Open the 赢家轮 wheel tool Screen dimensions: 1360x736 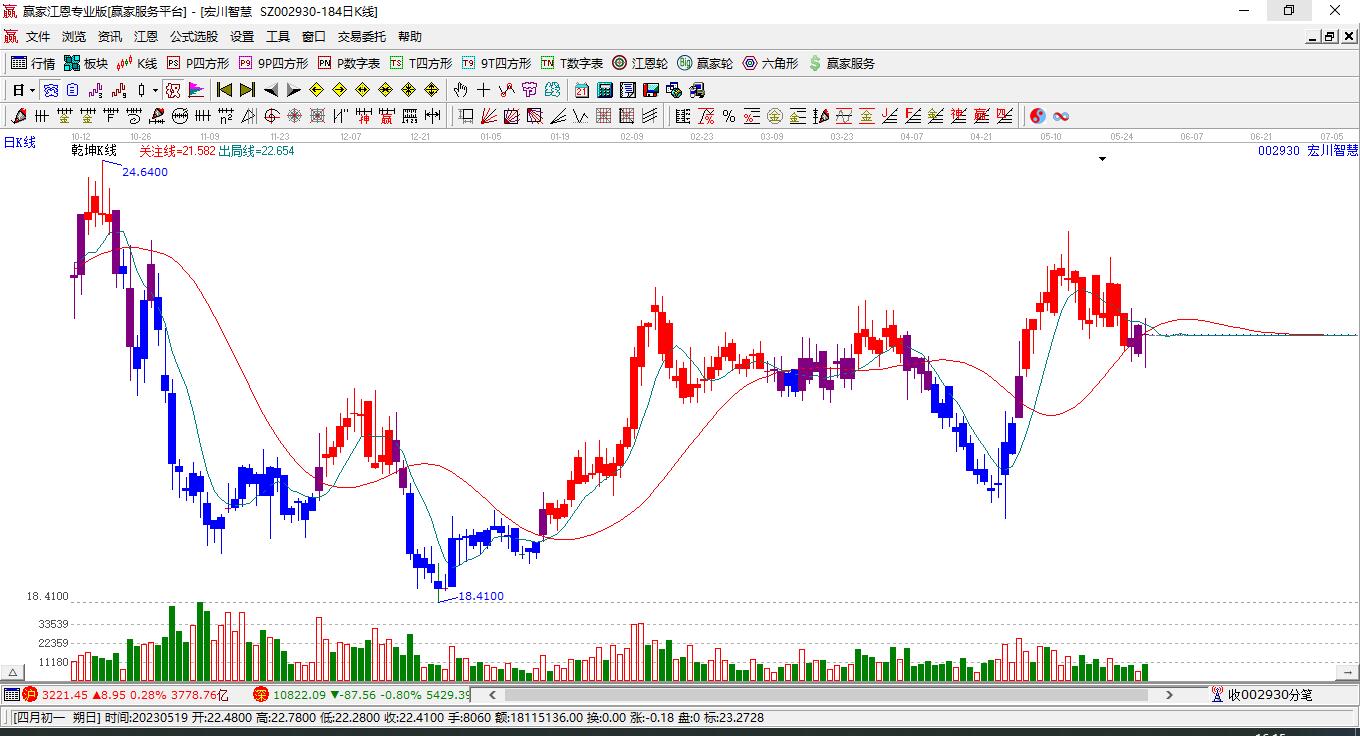coord(705,63)
